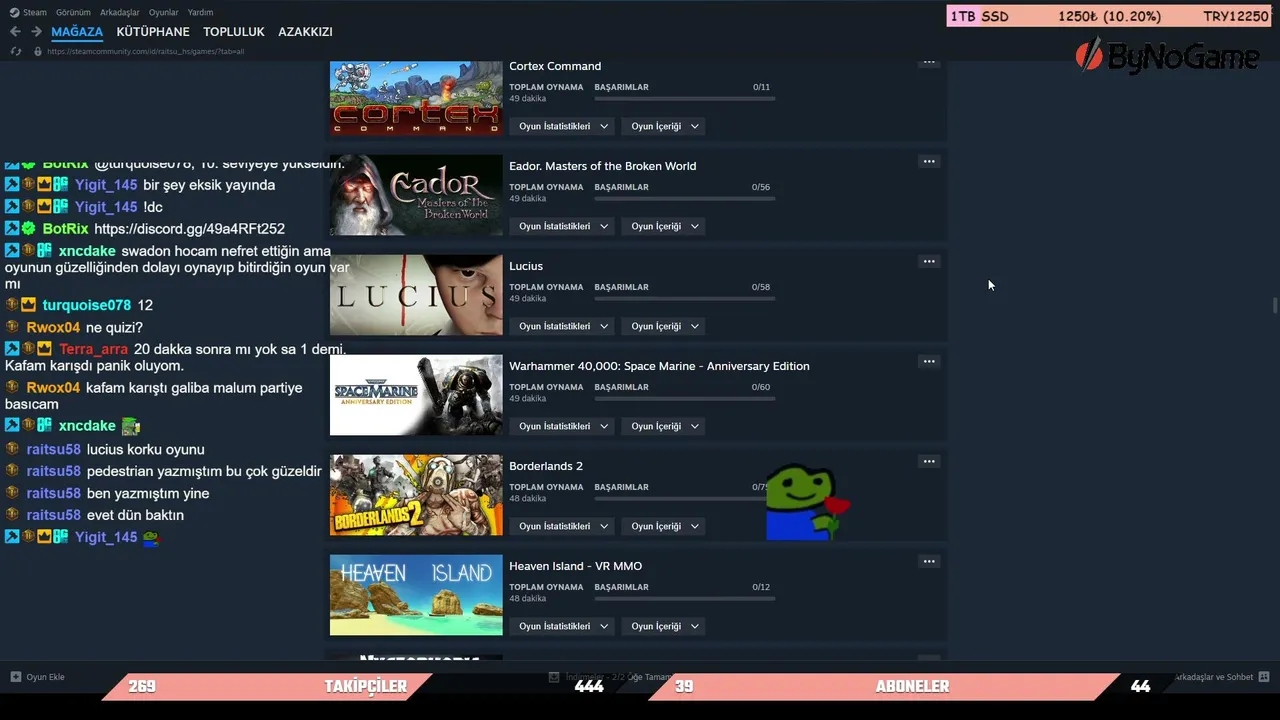
Task: Click the Eador achievements progress bar
Action: click(685, 198)
